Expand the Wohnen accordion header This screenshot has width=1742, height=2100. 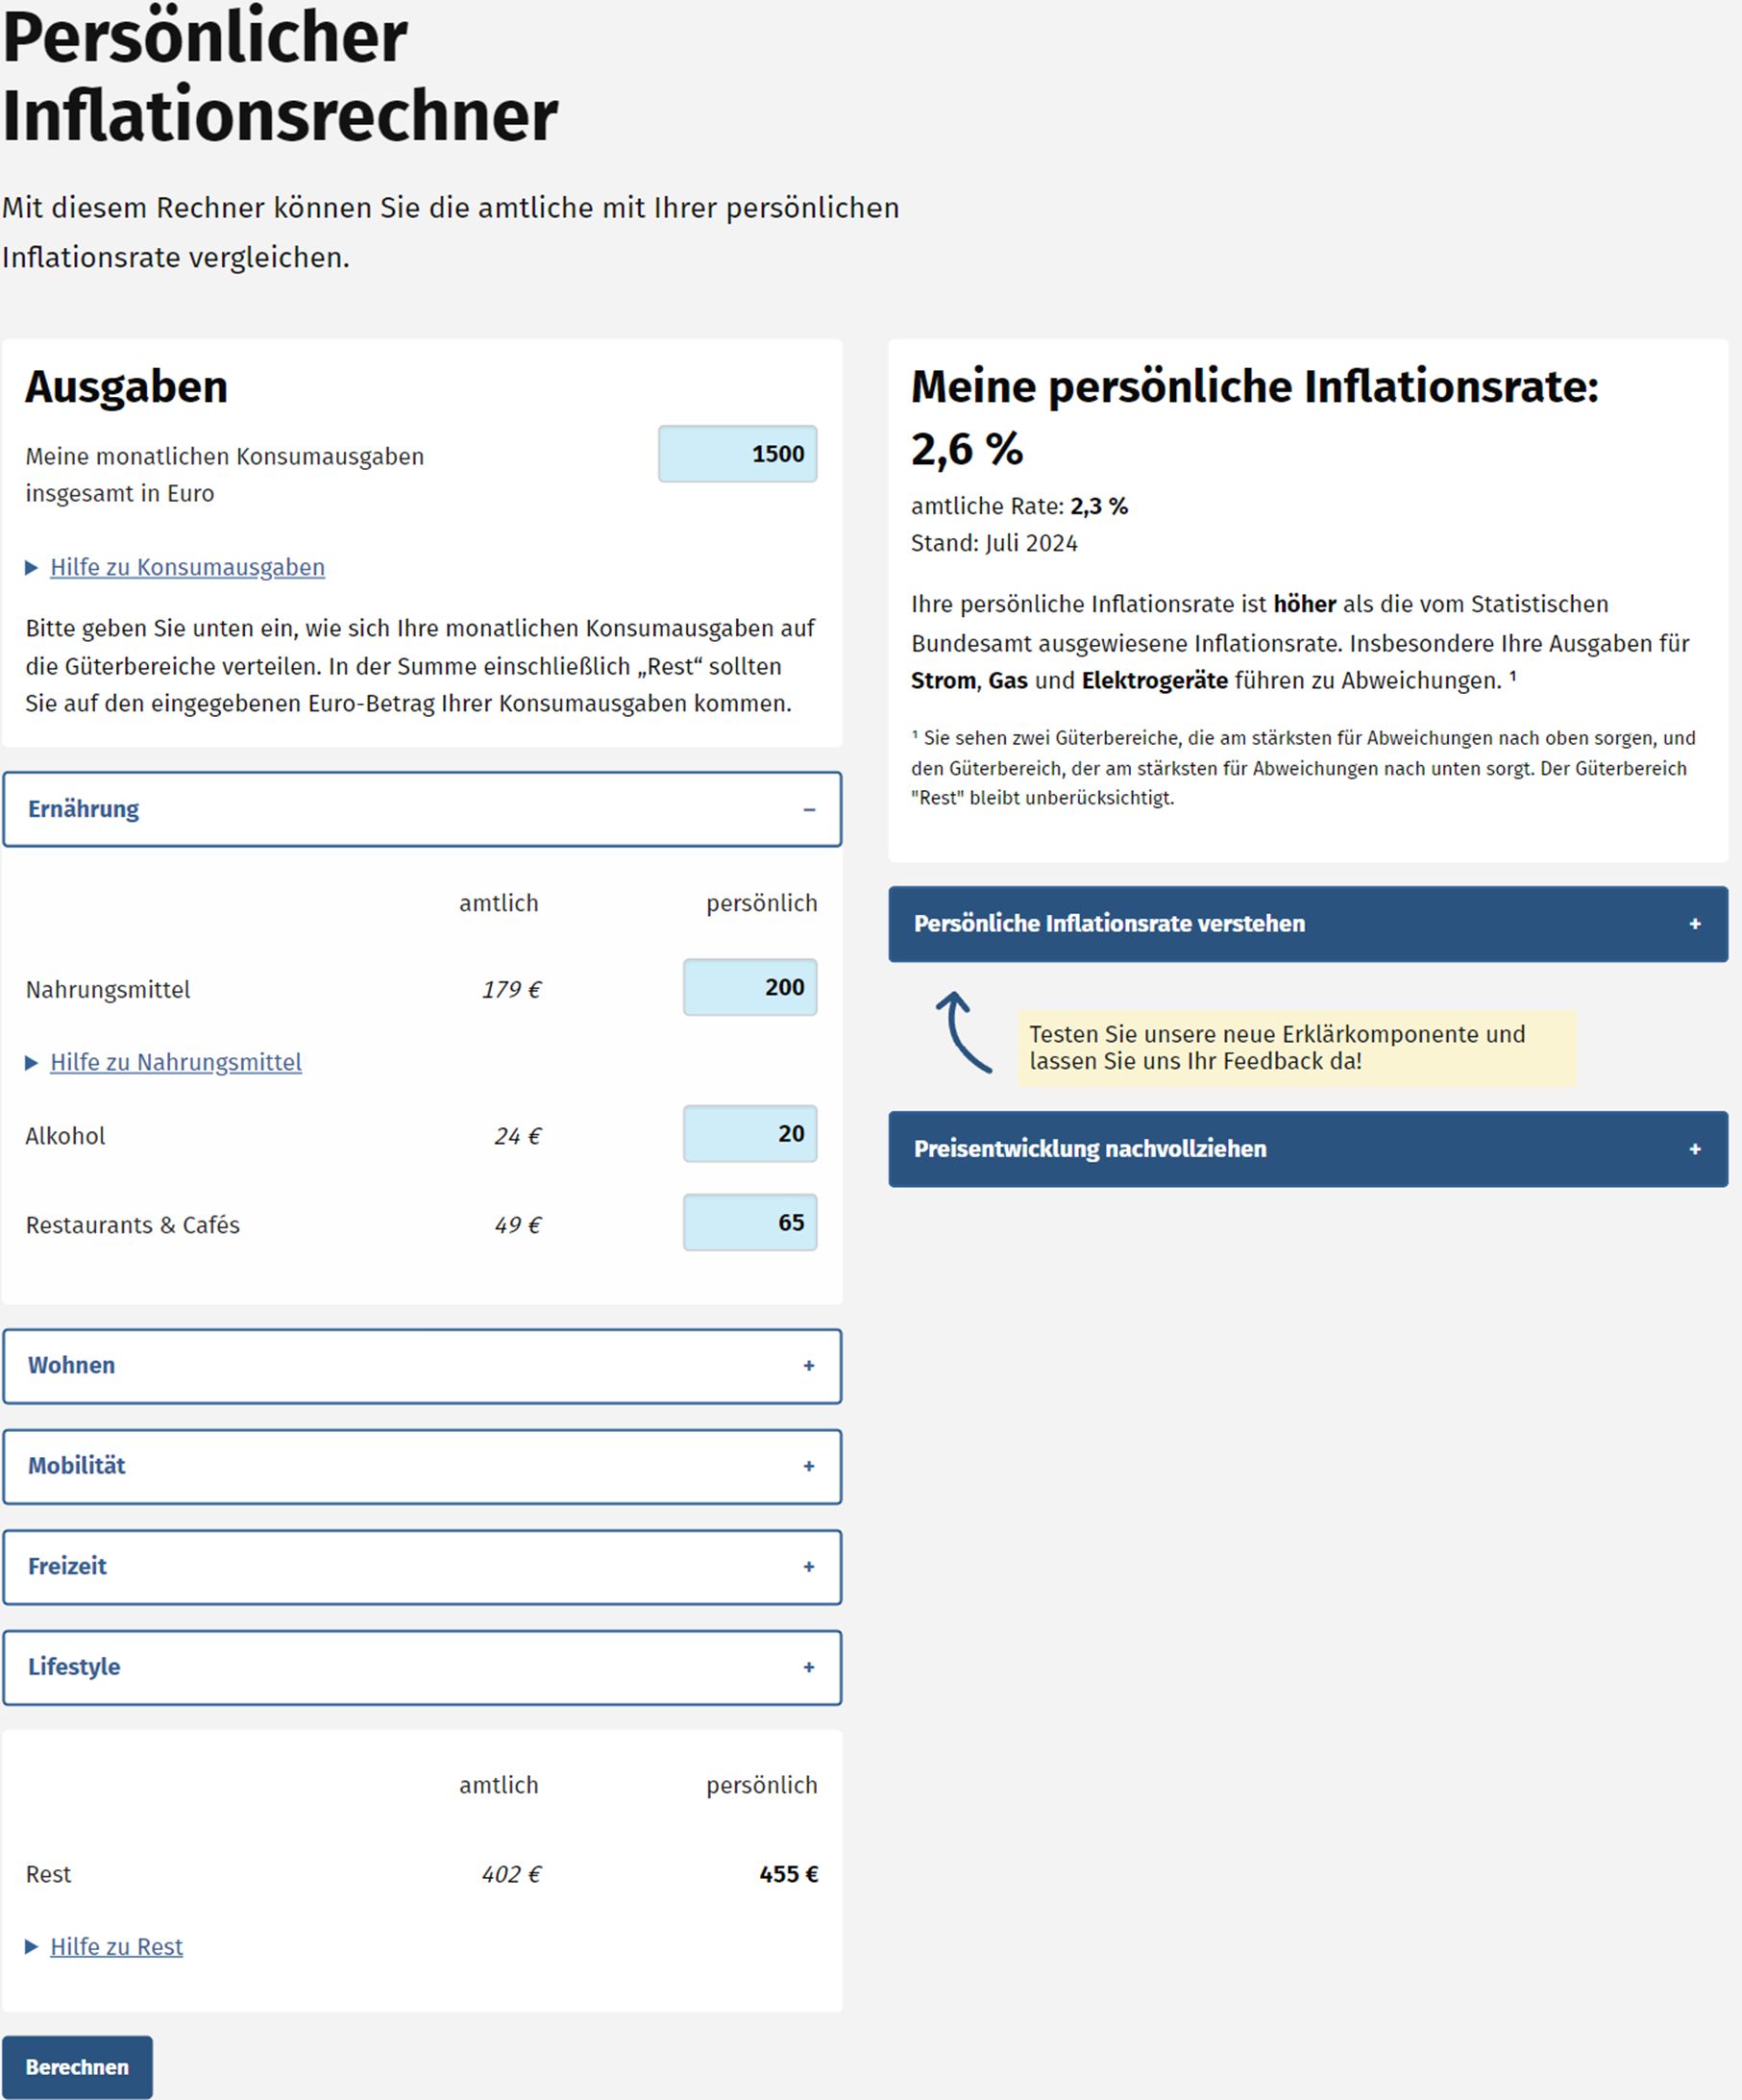click(422, 1366)
